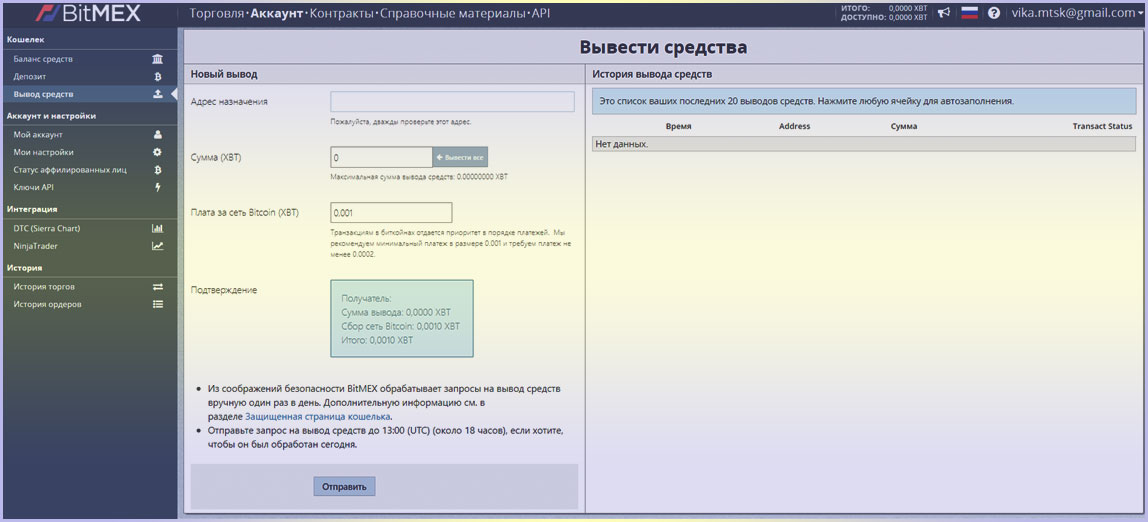Image resolution: width=1148 pixels, height=522 pixels.
Task: Expand the vika.mtsk@gmail.com account dropdown
Action: pyautogui.click(x=1073, y=13)
